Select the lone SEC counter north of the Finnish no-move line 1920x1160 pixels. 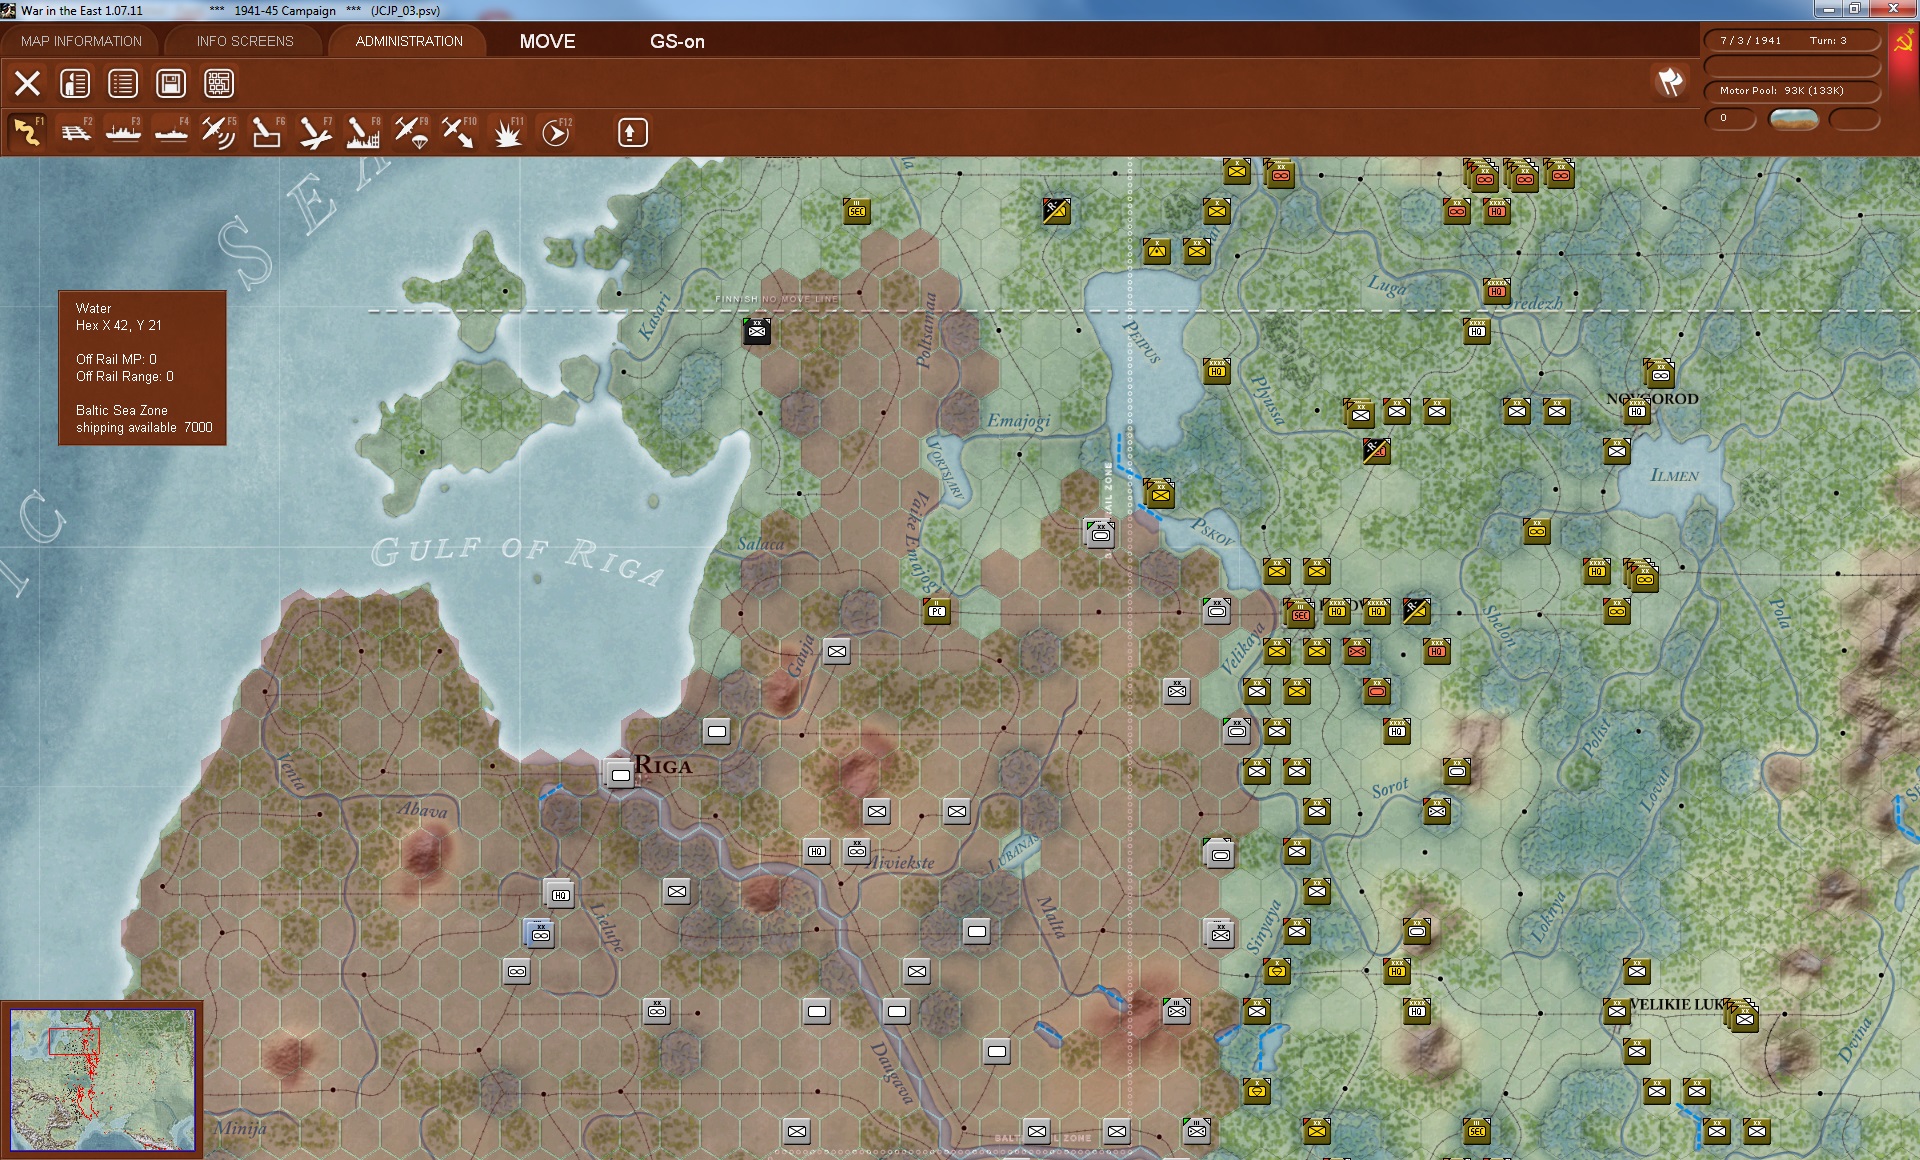[x=857, y=210]
